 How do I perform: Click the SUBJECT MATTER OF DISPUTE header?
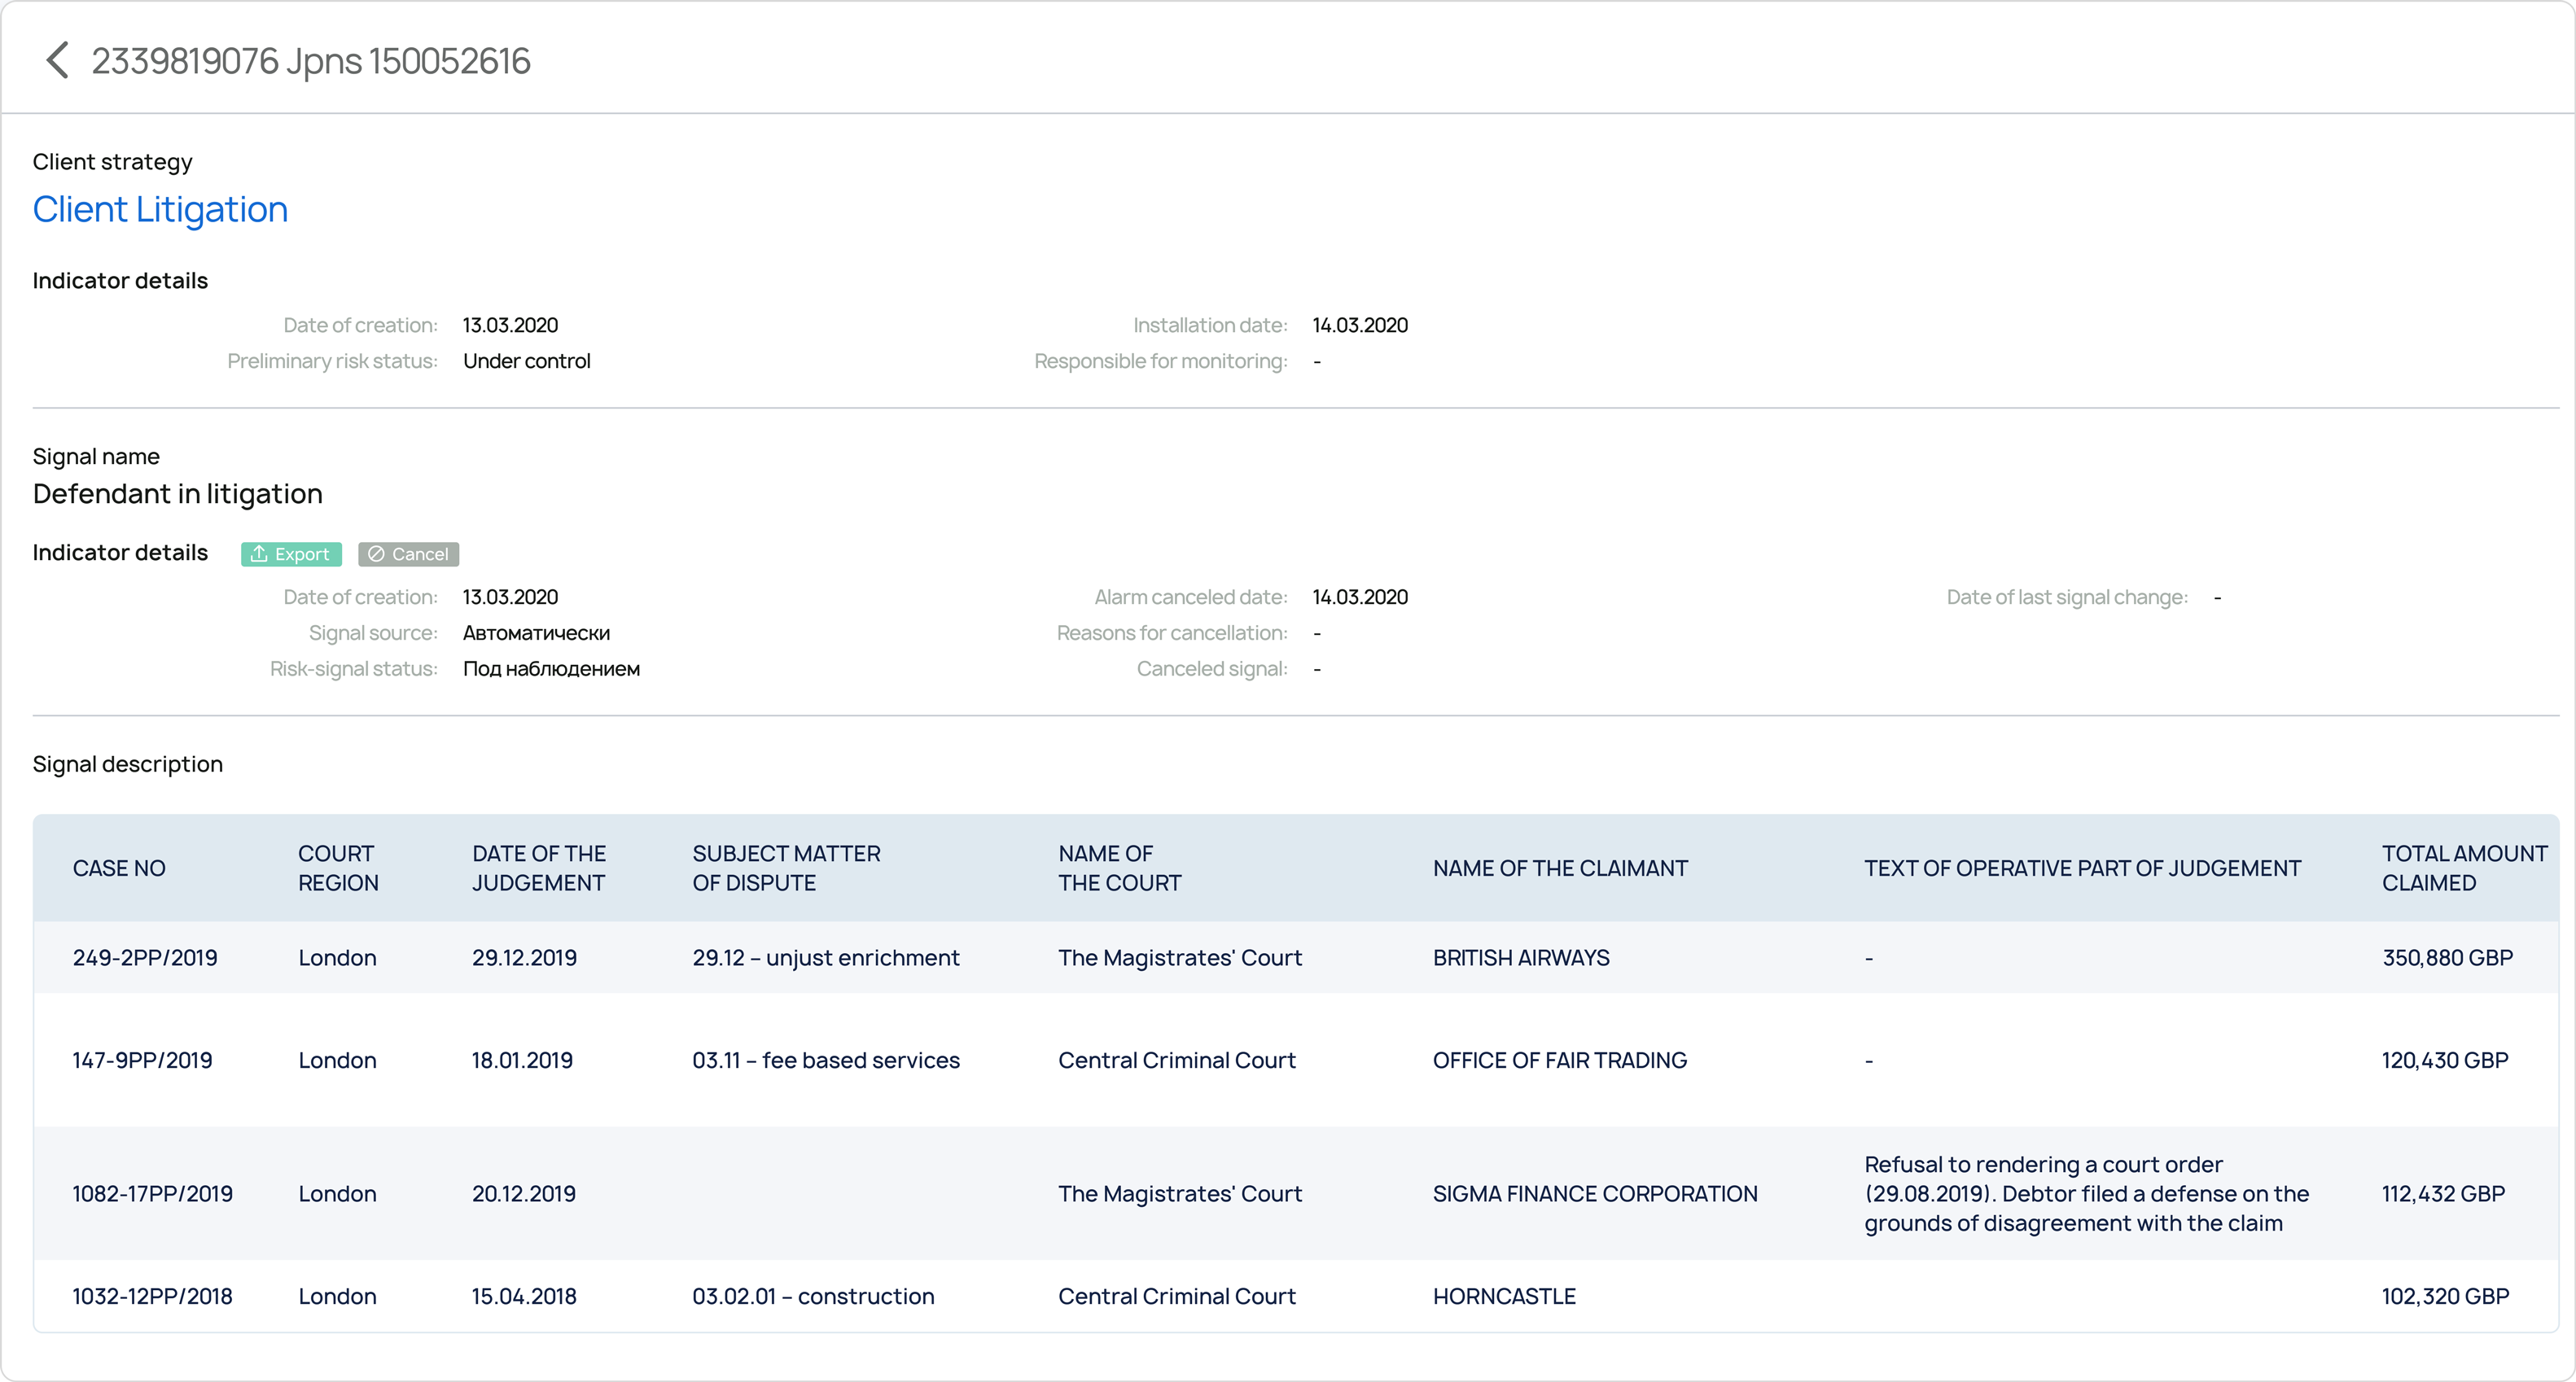click(786, 868)
